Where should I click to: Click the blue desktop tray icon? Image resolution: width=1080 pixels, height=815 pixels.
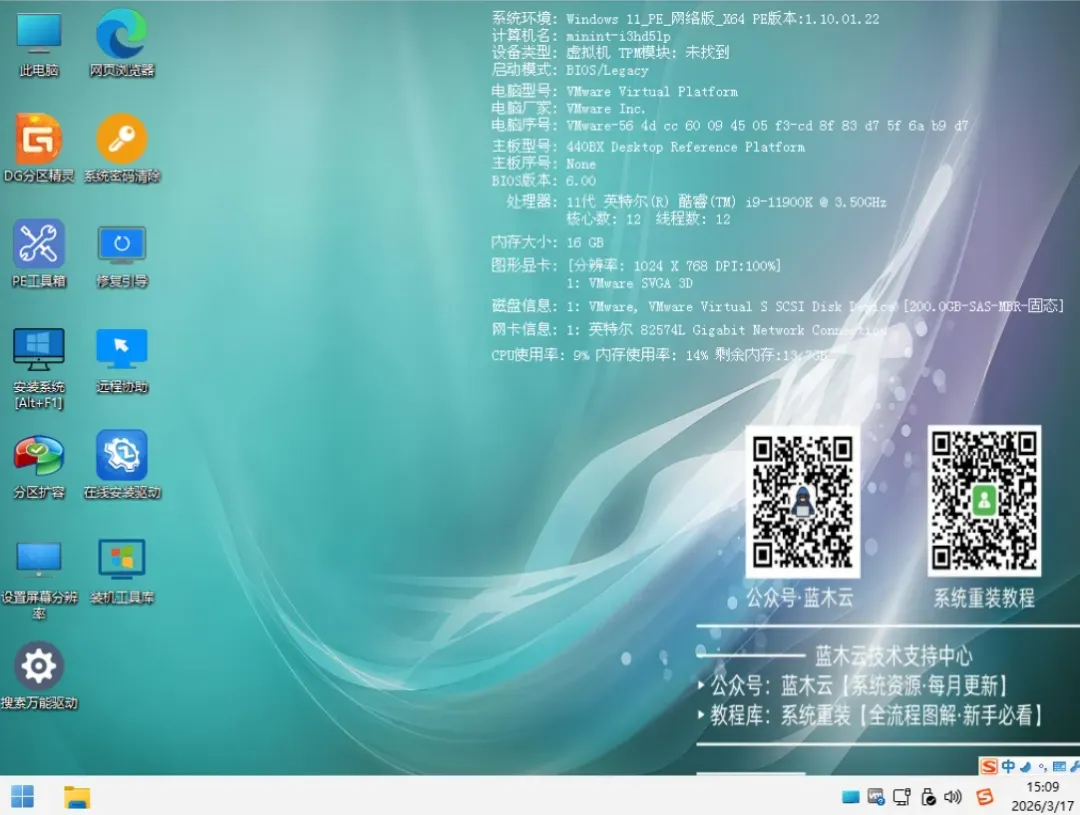coord(851,797)
